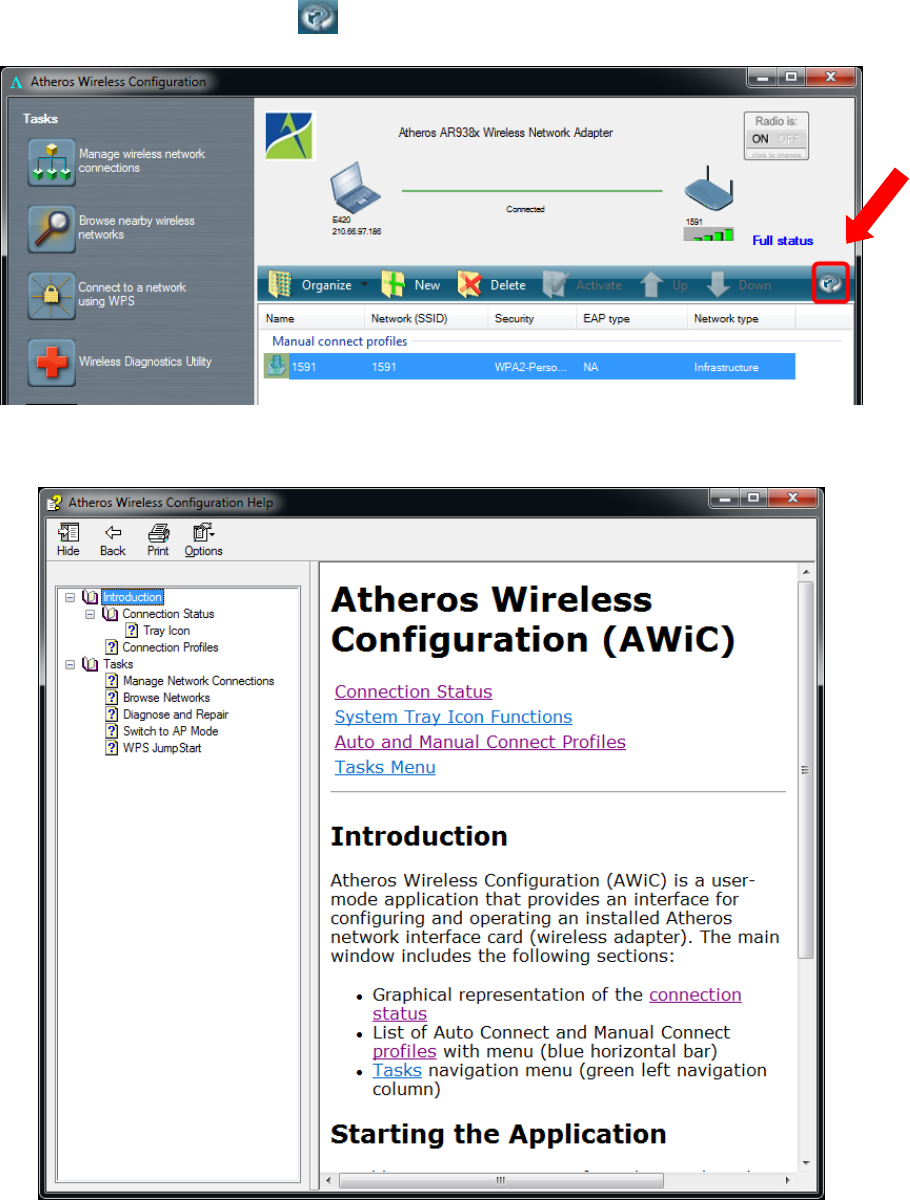
Task: Select Tasks in the help tree
Action: point(117,664)
